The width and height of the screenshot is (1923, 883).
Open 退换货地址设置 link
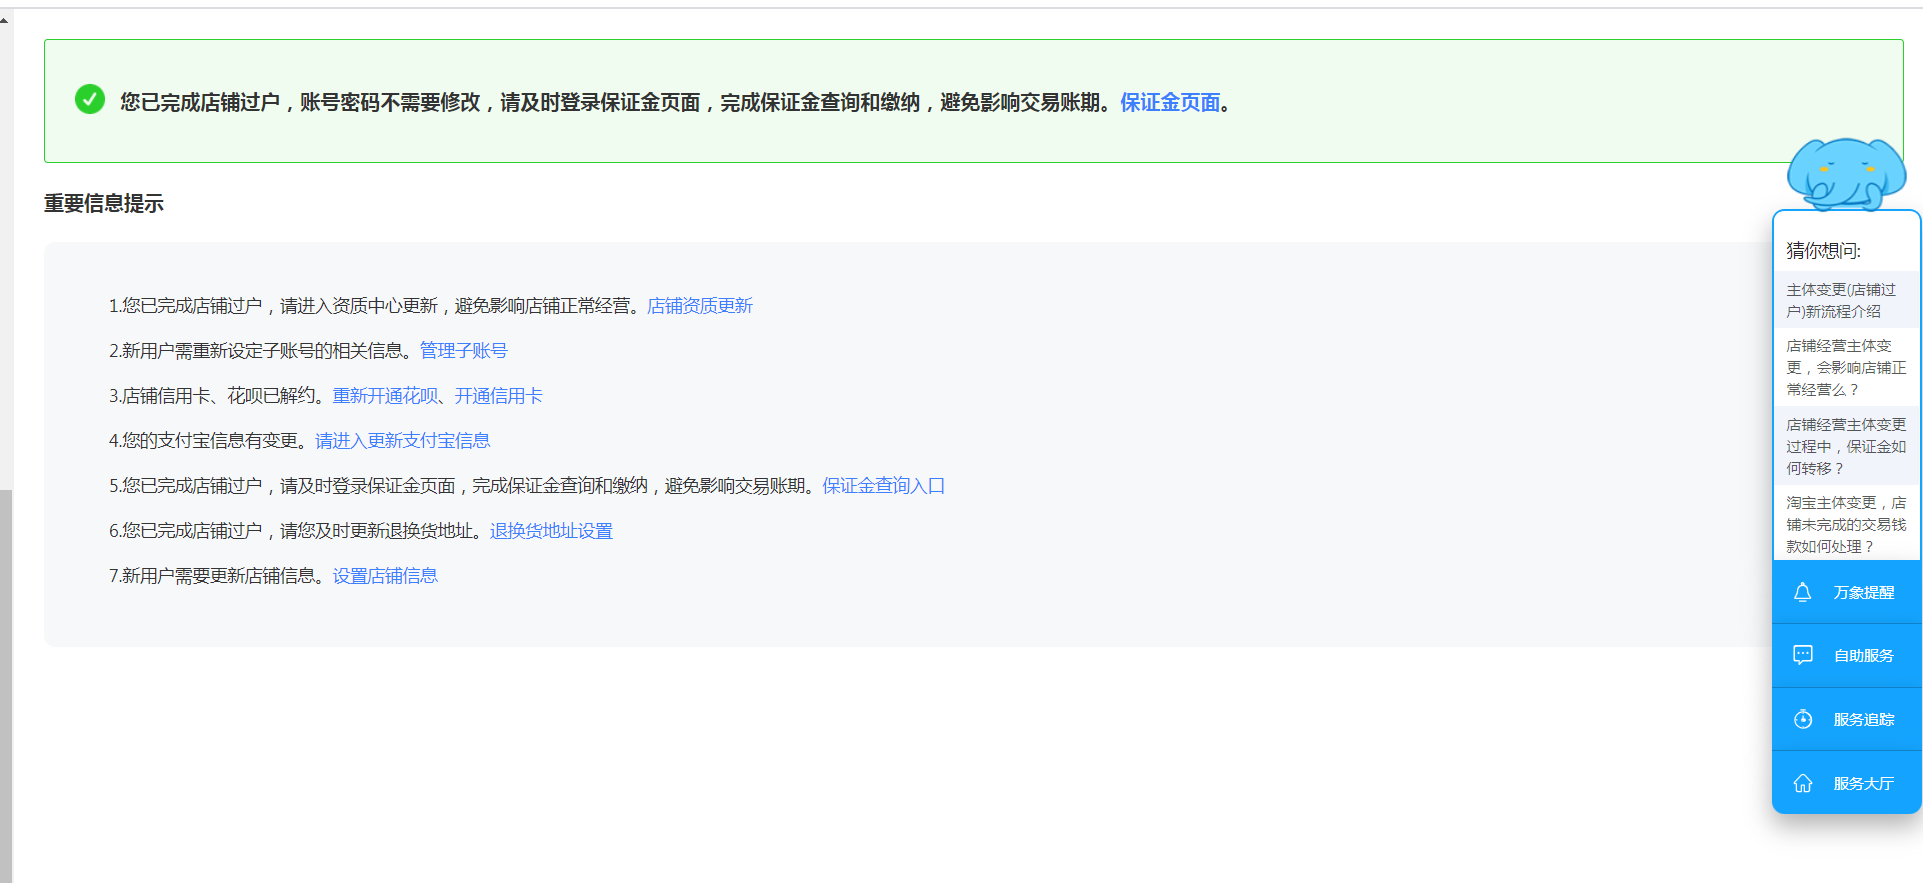coord(551,531)
